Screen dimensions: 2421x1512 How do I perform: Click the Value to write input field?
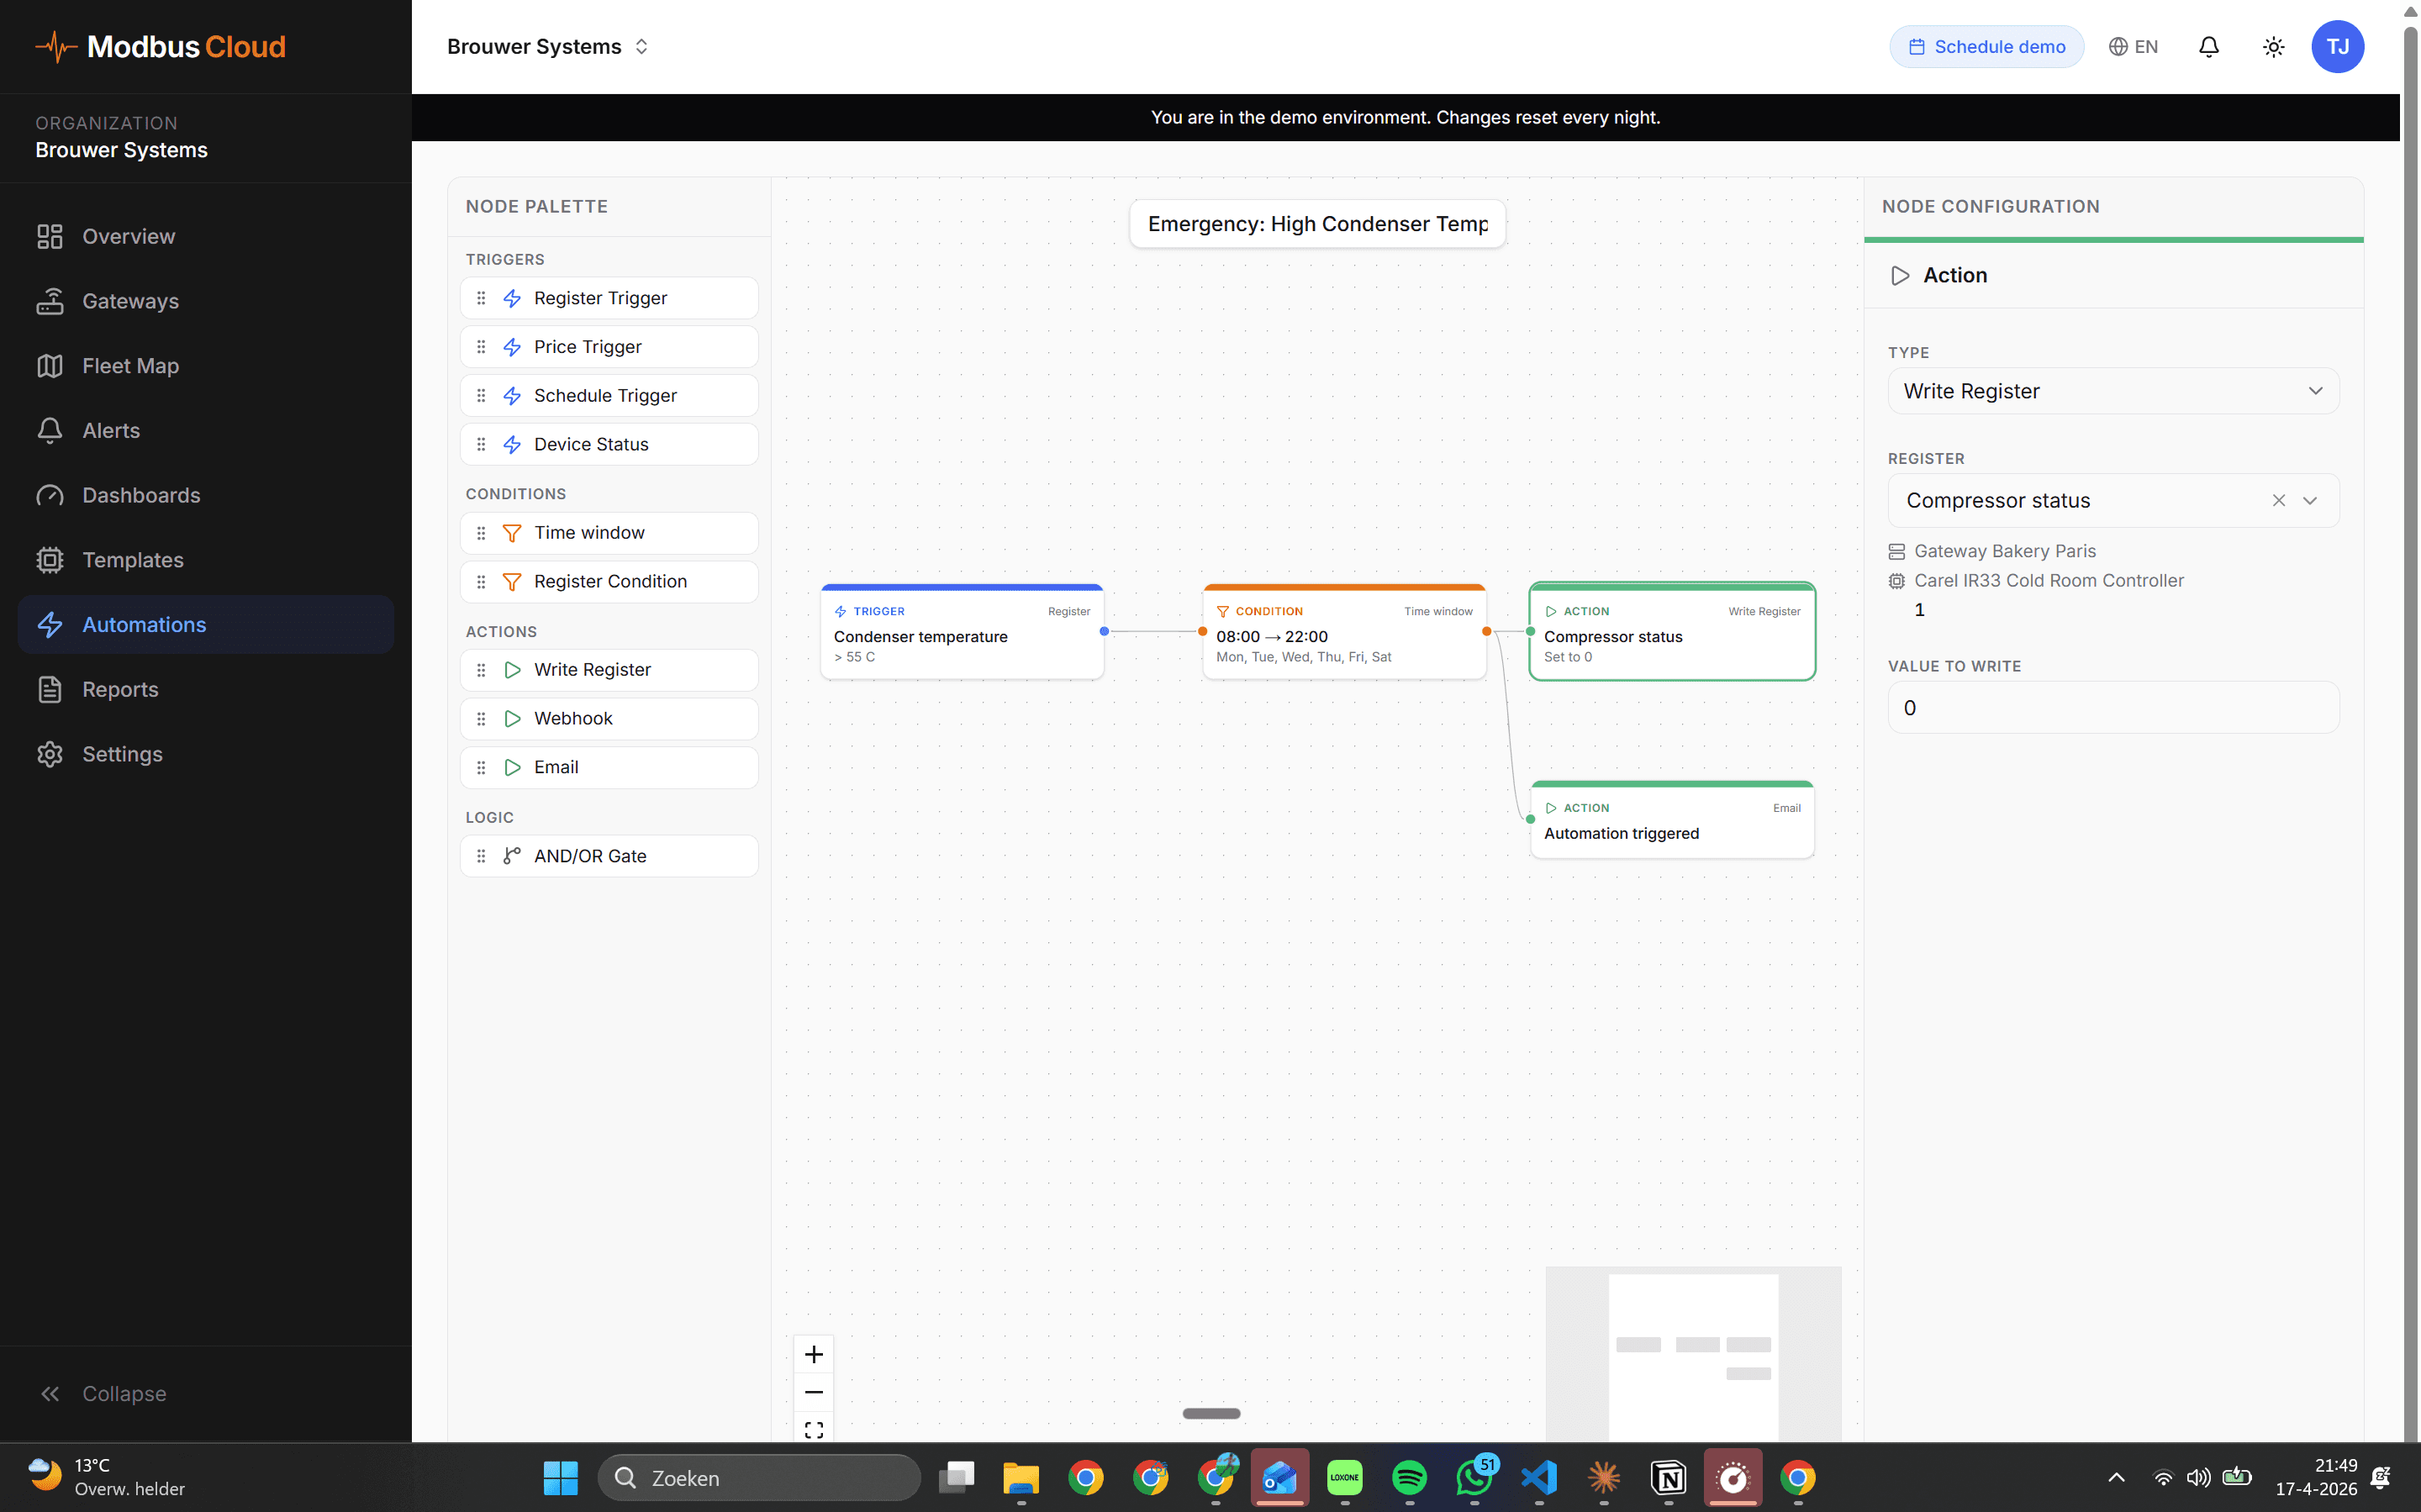pos(2112,708)
